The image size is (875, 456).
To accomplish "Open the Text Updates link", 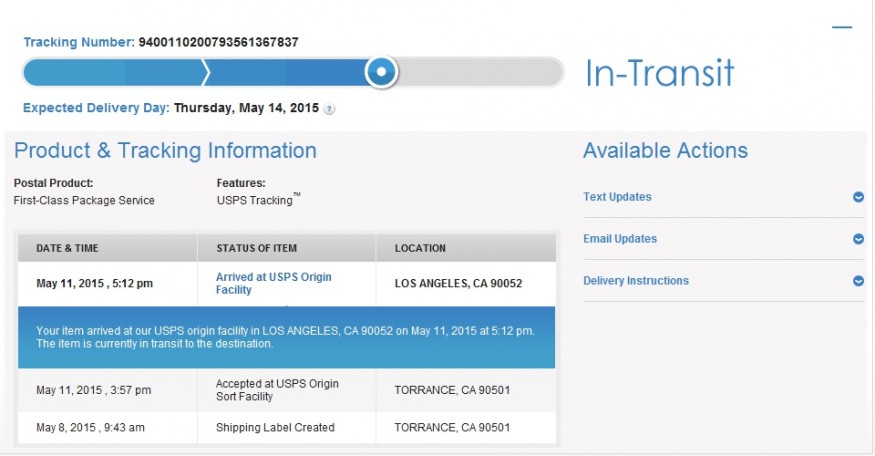I will click(x=617, y=197).
